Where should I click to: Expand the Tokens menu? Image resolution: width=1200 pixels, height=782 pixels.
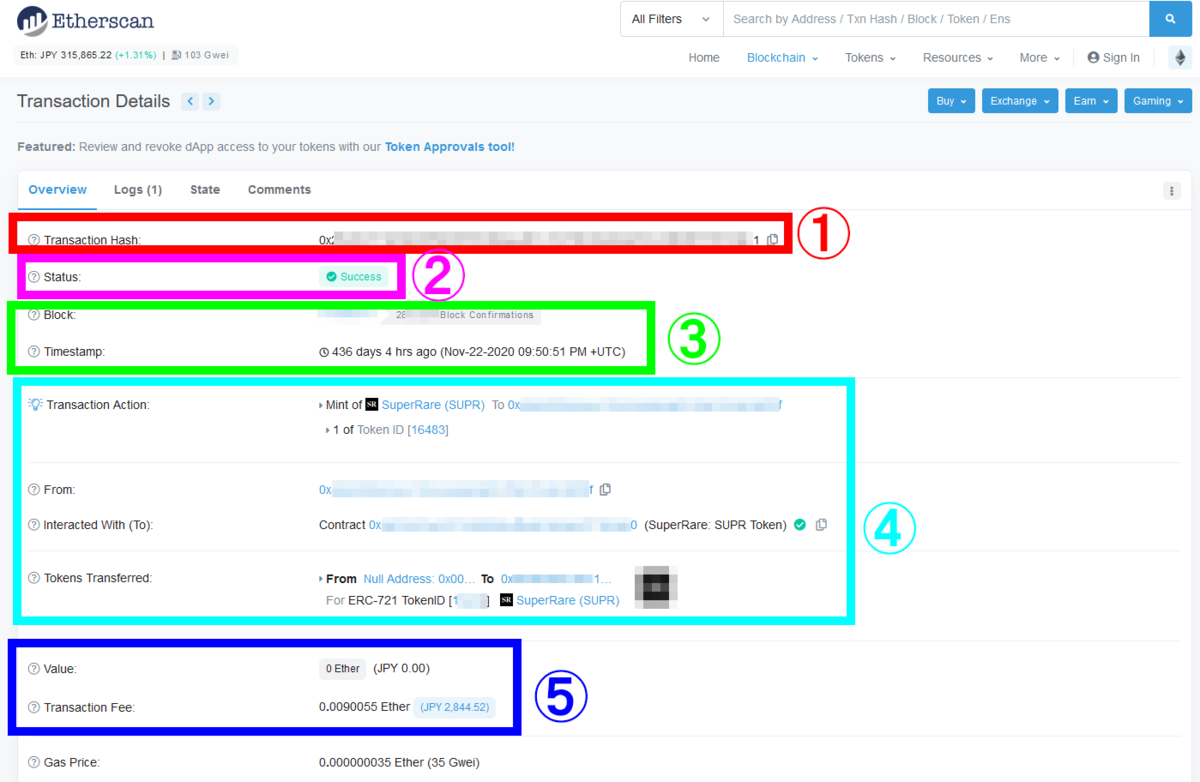point(870,58)
